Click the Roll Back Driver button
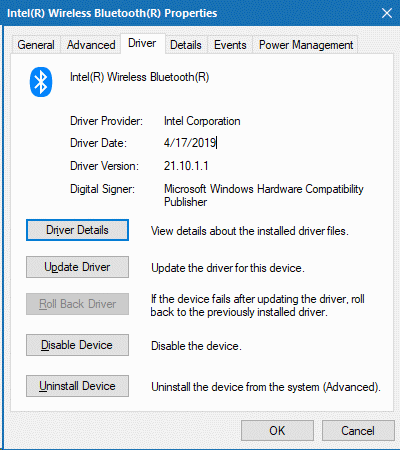400x450 pixels. (77, 304)
